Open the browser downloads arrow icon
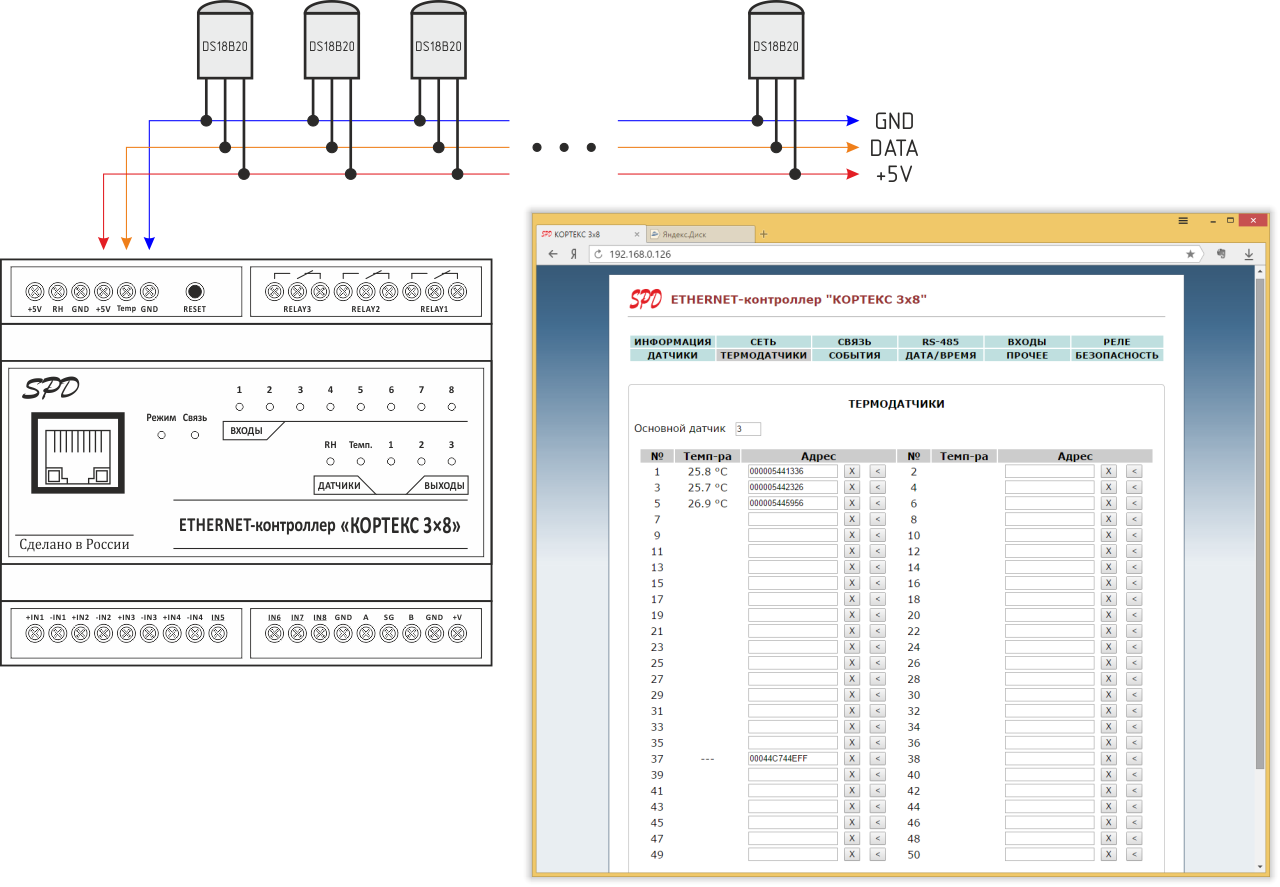This screenshot has width=1280, height=887. (x=1248, y=254)
